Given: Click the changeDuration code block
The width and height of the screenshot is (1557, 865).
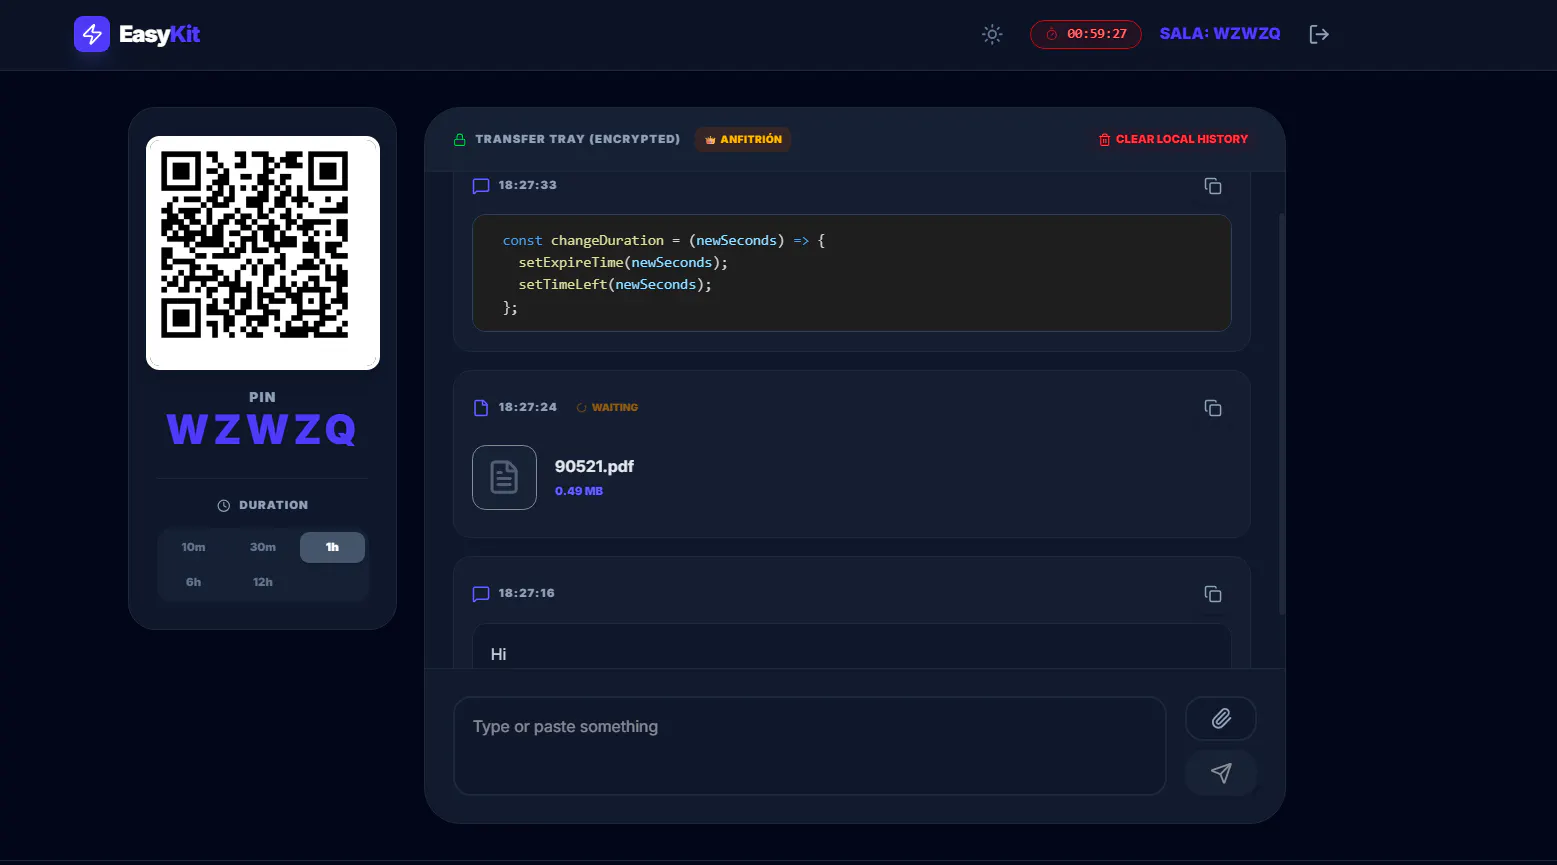Looking at the screenshot, I should (851, 273).
